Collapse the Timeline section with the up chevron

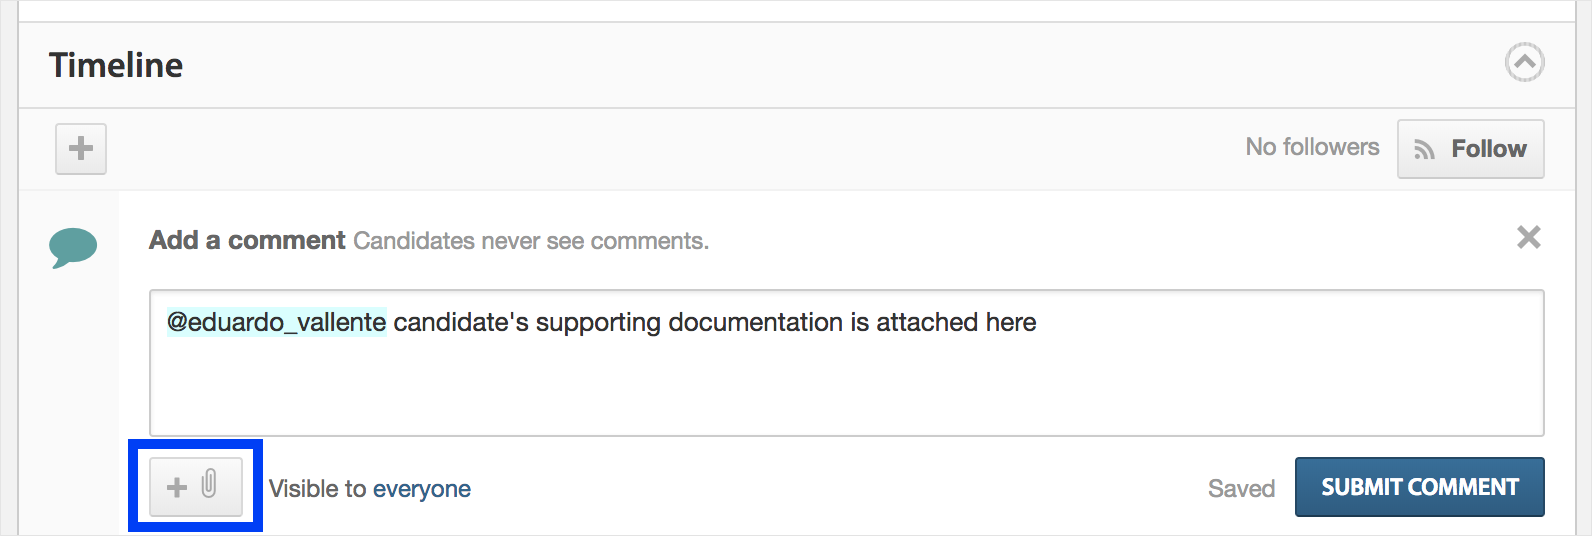[1524, 63]
